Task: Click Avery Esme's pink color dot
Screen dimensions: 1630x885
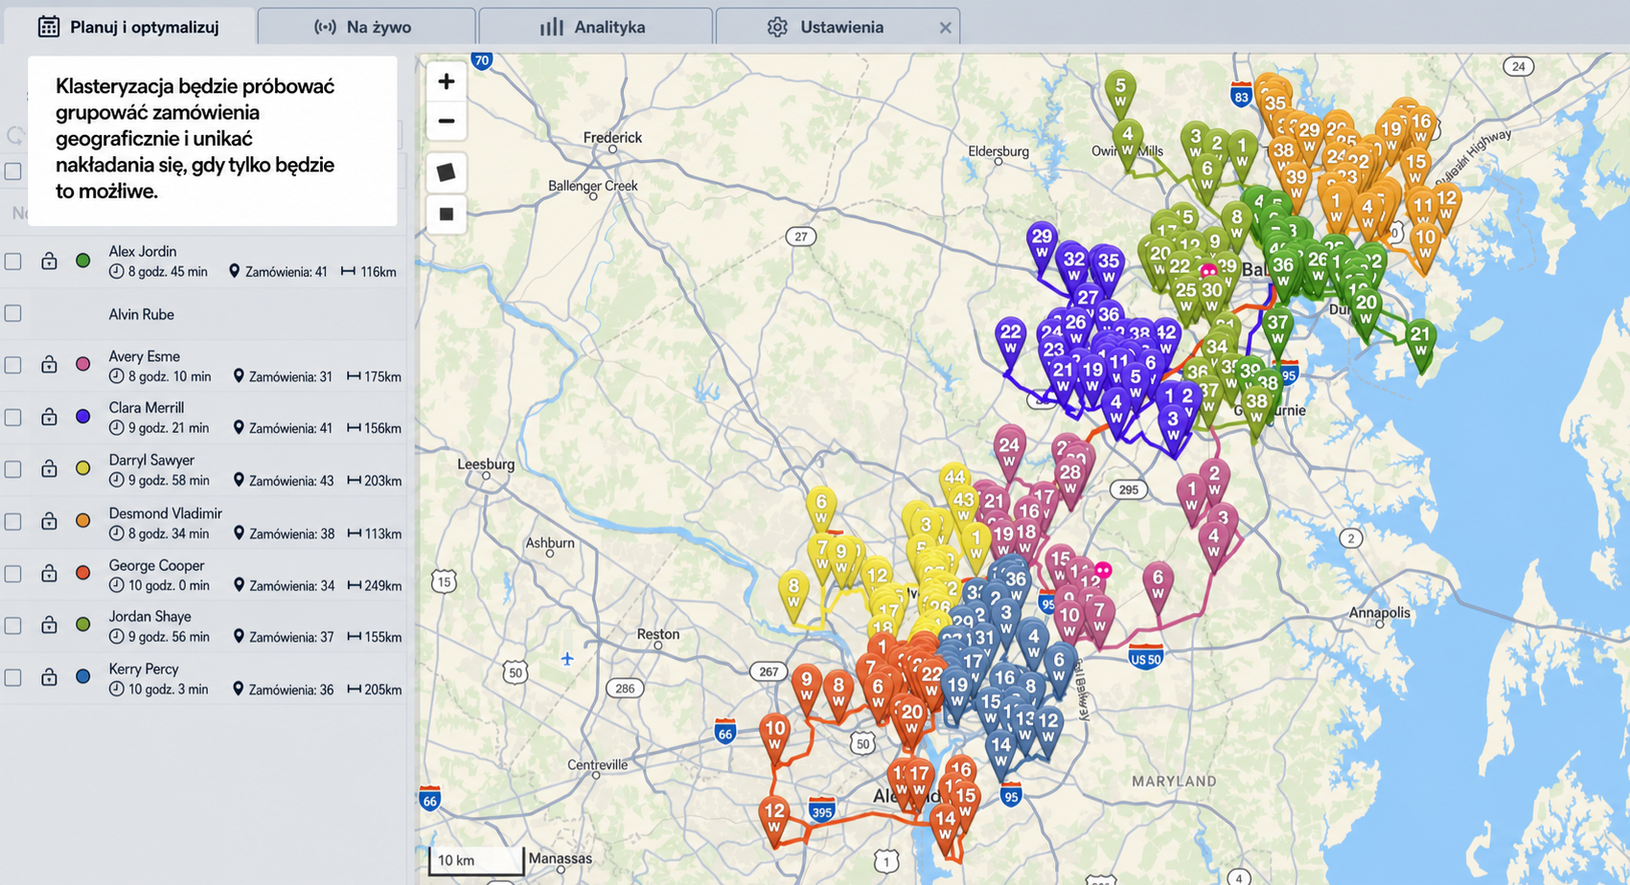Action: [83, 365]
